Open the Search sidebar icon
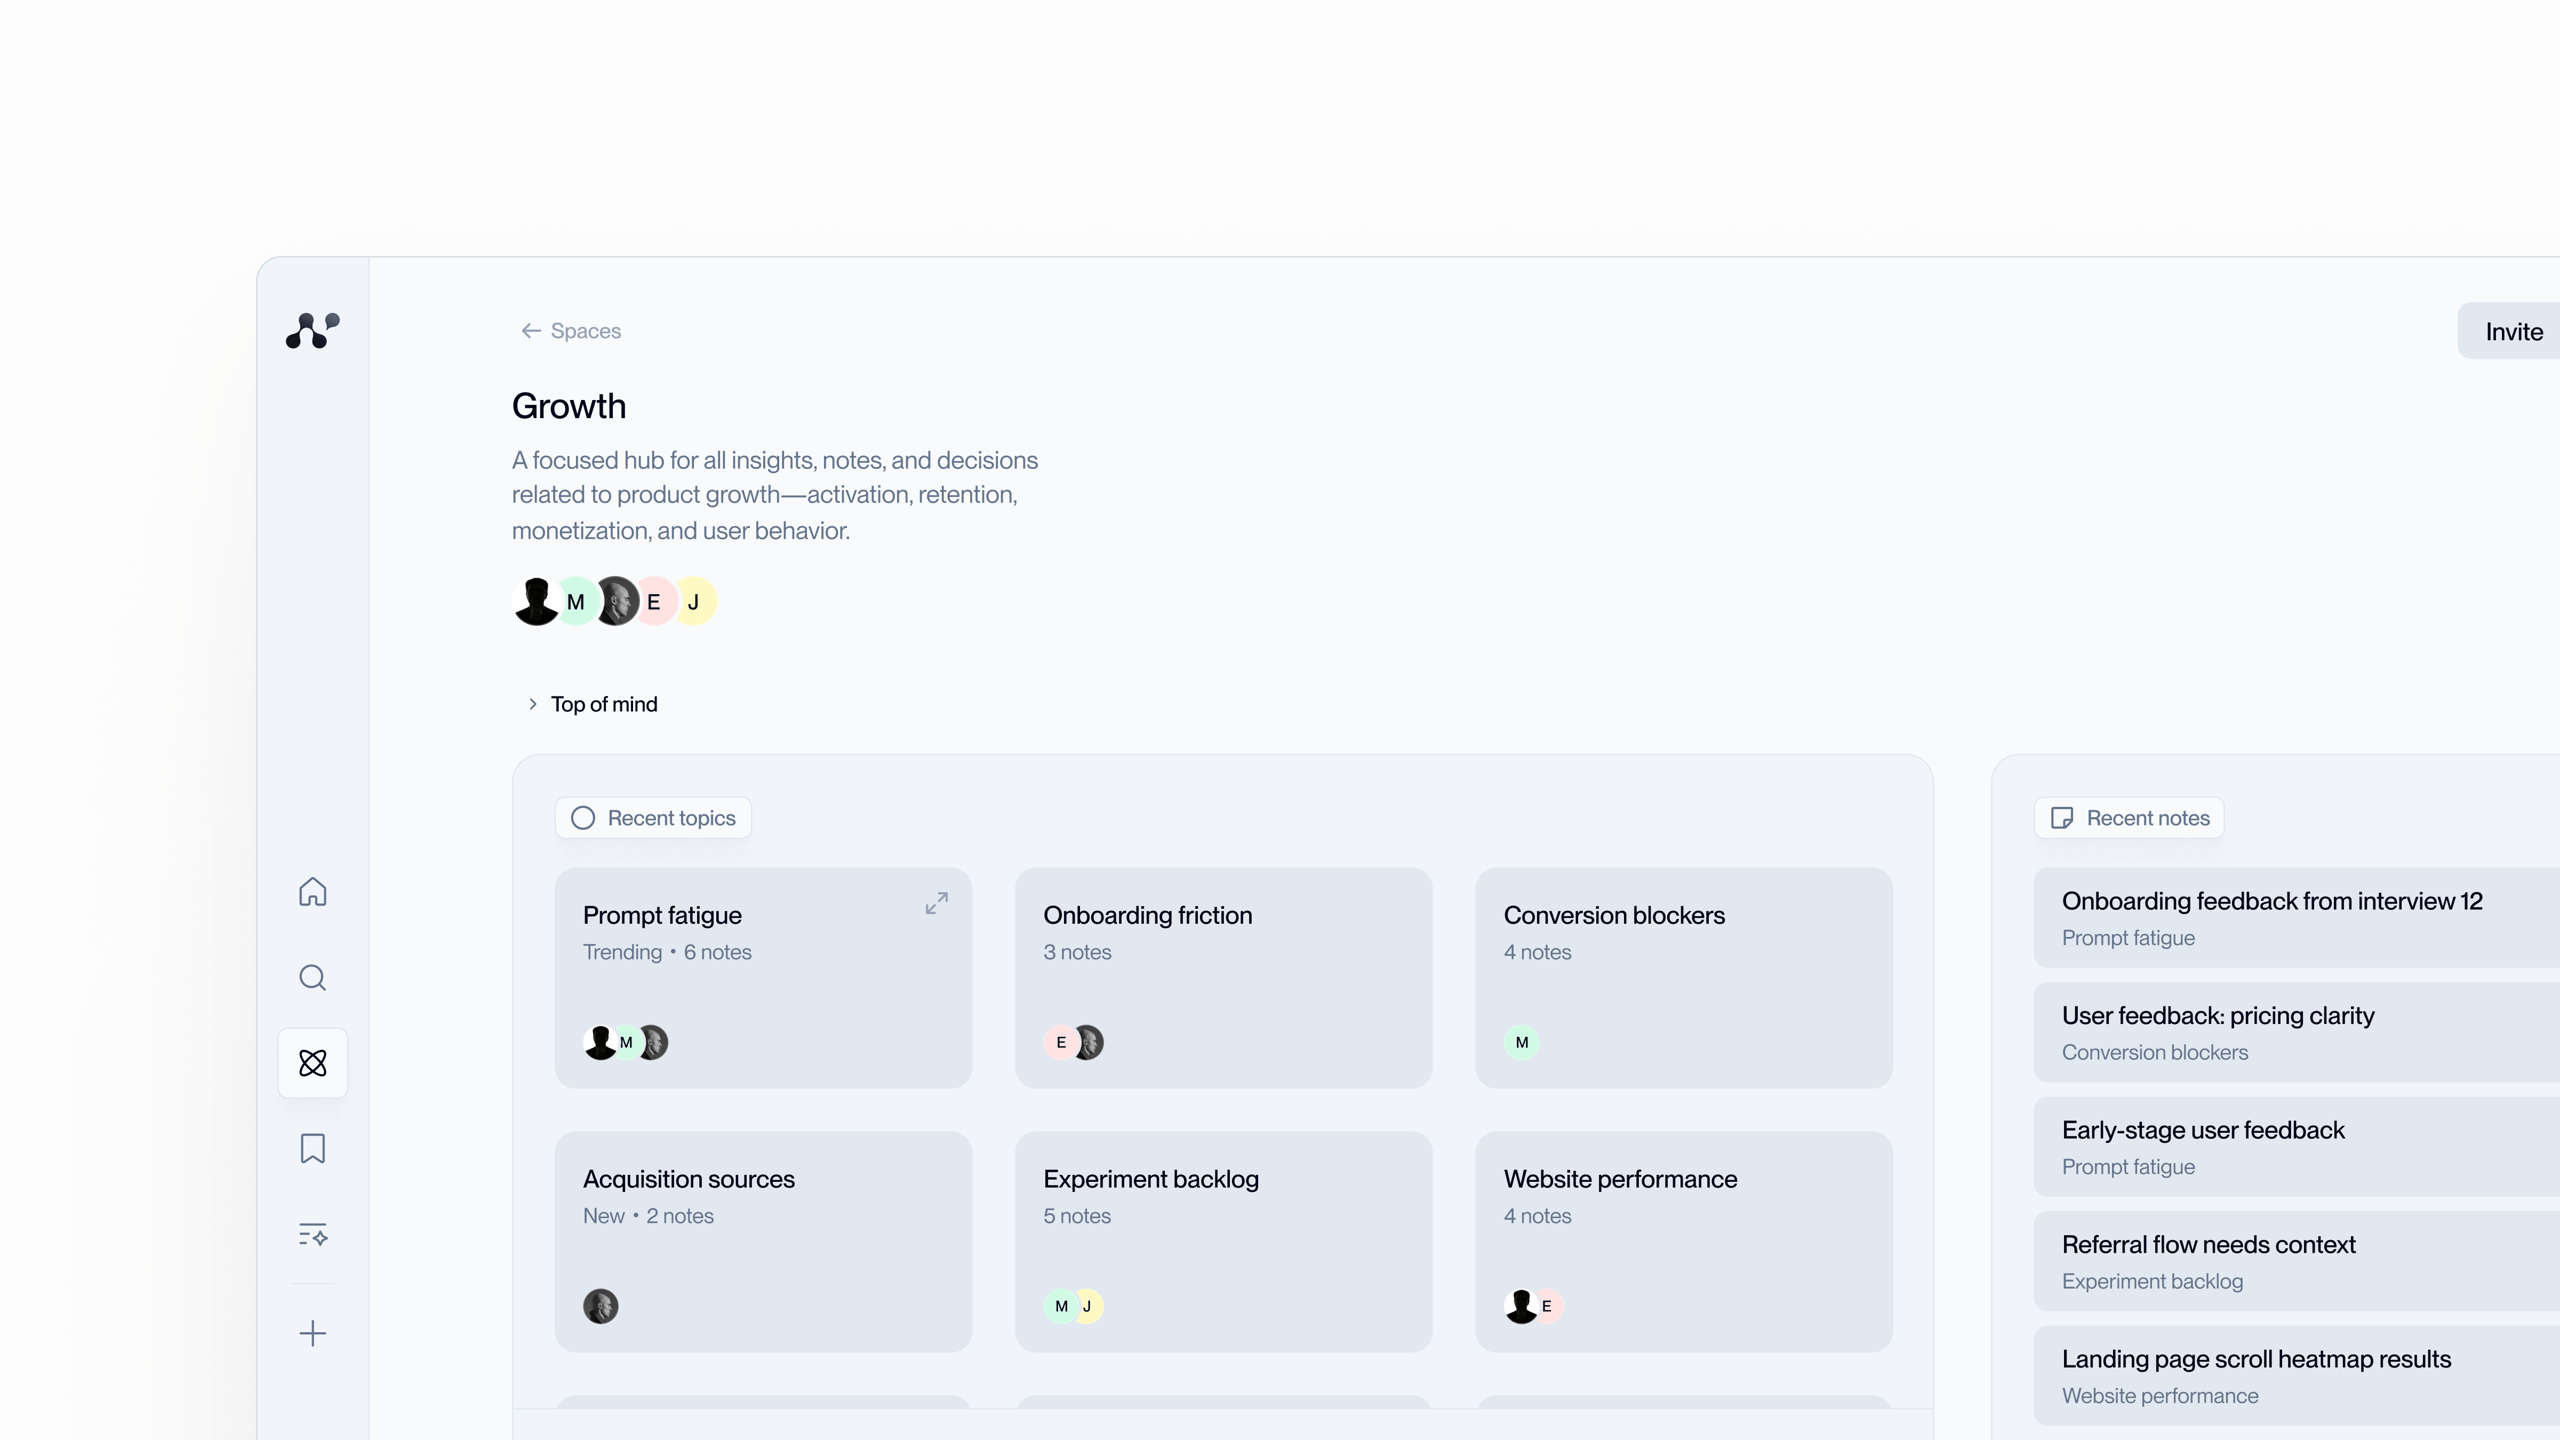The height and width of the screenshot is (1440, 2560). click(312, 977)
